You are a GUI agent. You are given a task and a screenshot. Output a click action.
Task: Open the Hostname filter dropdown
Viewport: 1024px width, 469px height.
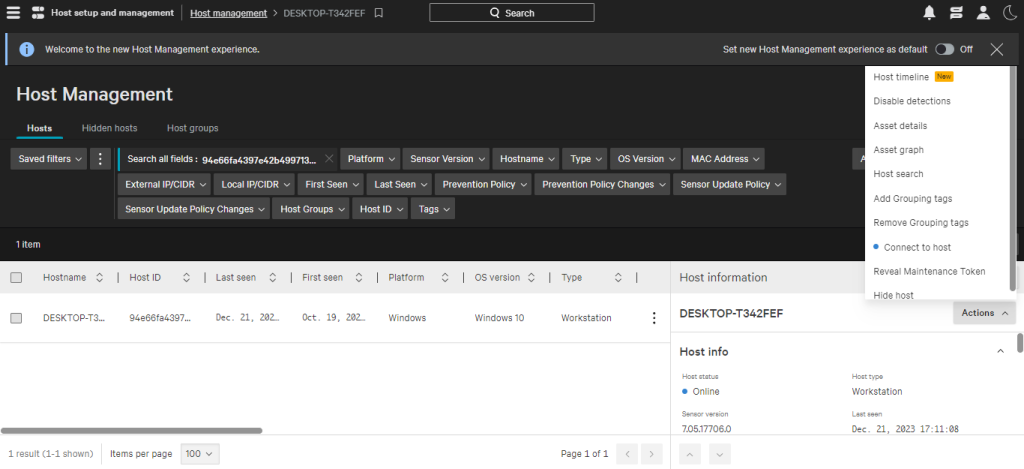(526, 159)
